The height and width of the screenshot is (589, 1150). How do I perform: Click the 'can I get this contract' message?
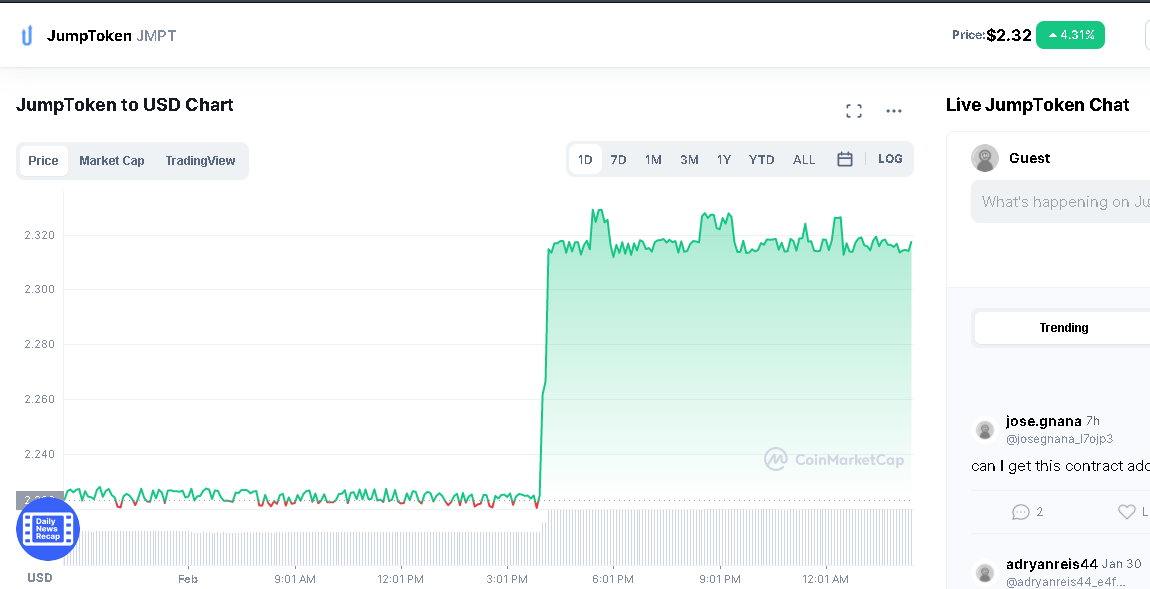point(1061,466)
